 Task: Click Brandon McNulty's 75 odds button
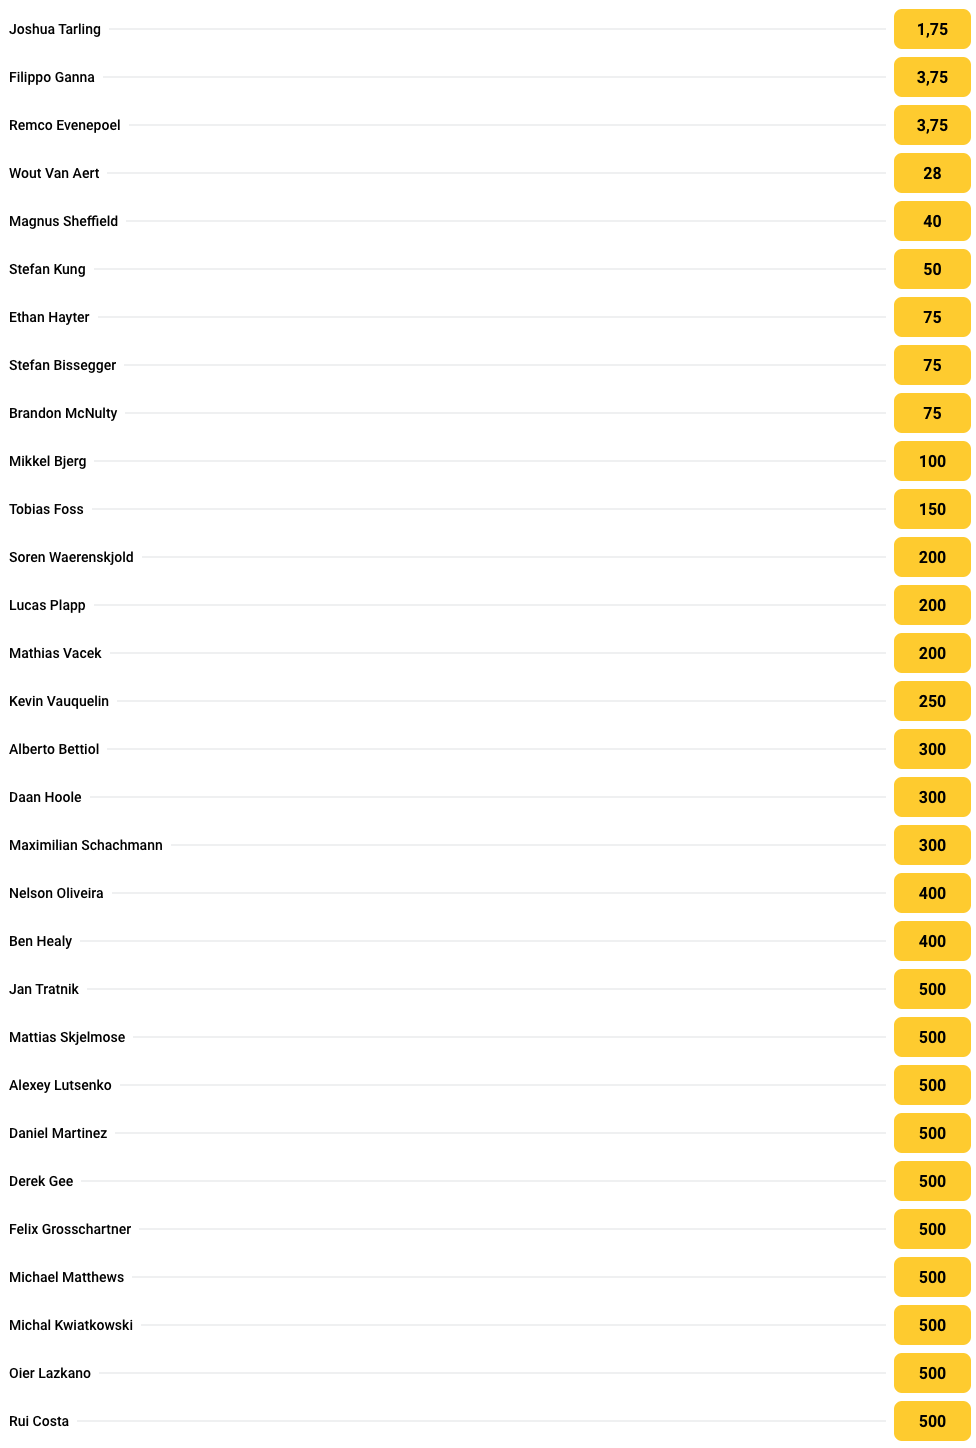932,413
